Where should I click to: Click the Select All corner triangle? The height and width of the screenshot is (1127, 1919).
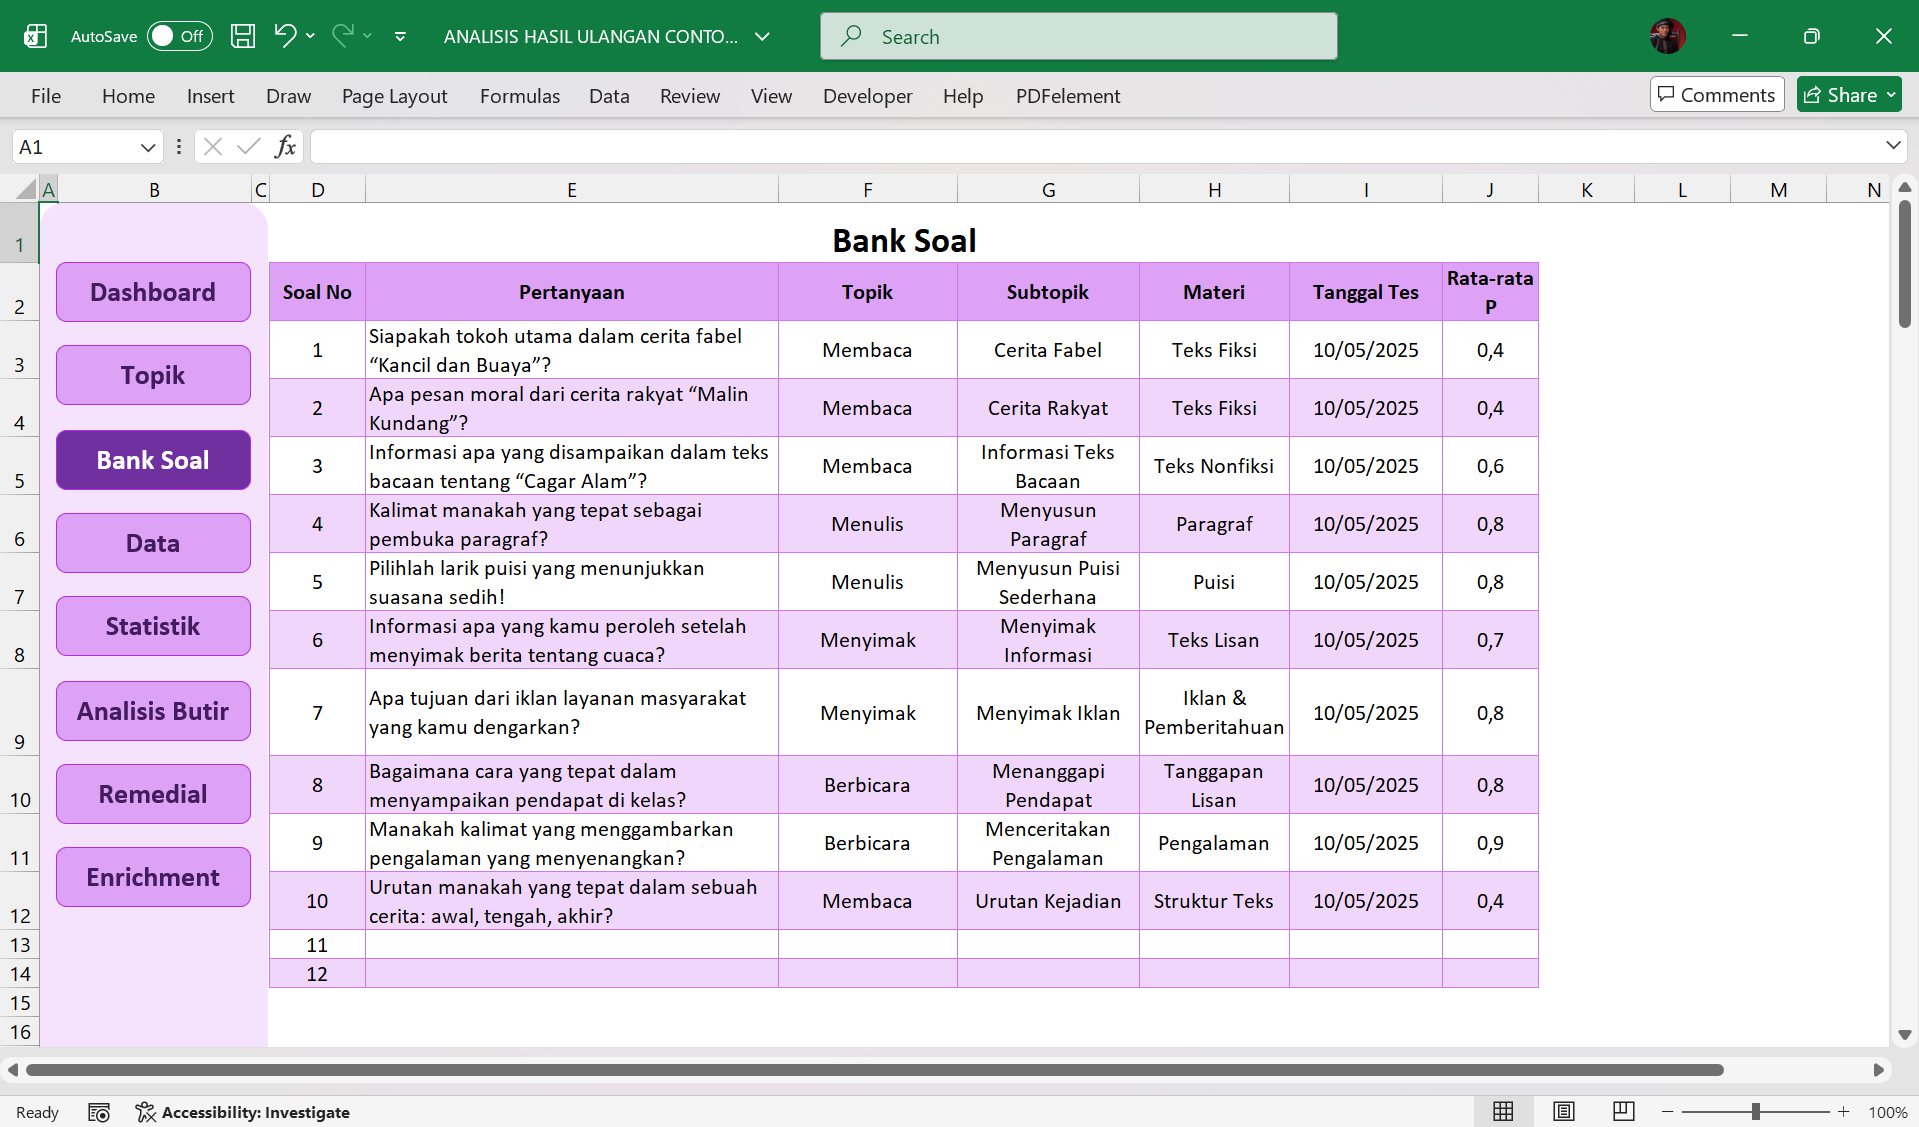[24, 189]
